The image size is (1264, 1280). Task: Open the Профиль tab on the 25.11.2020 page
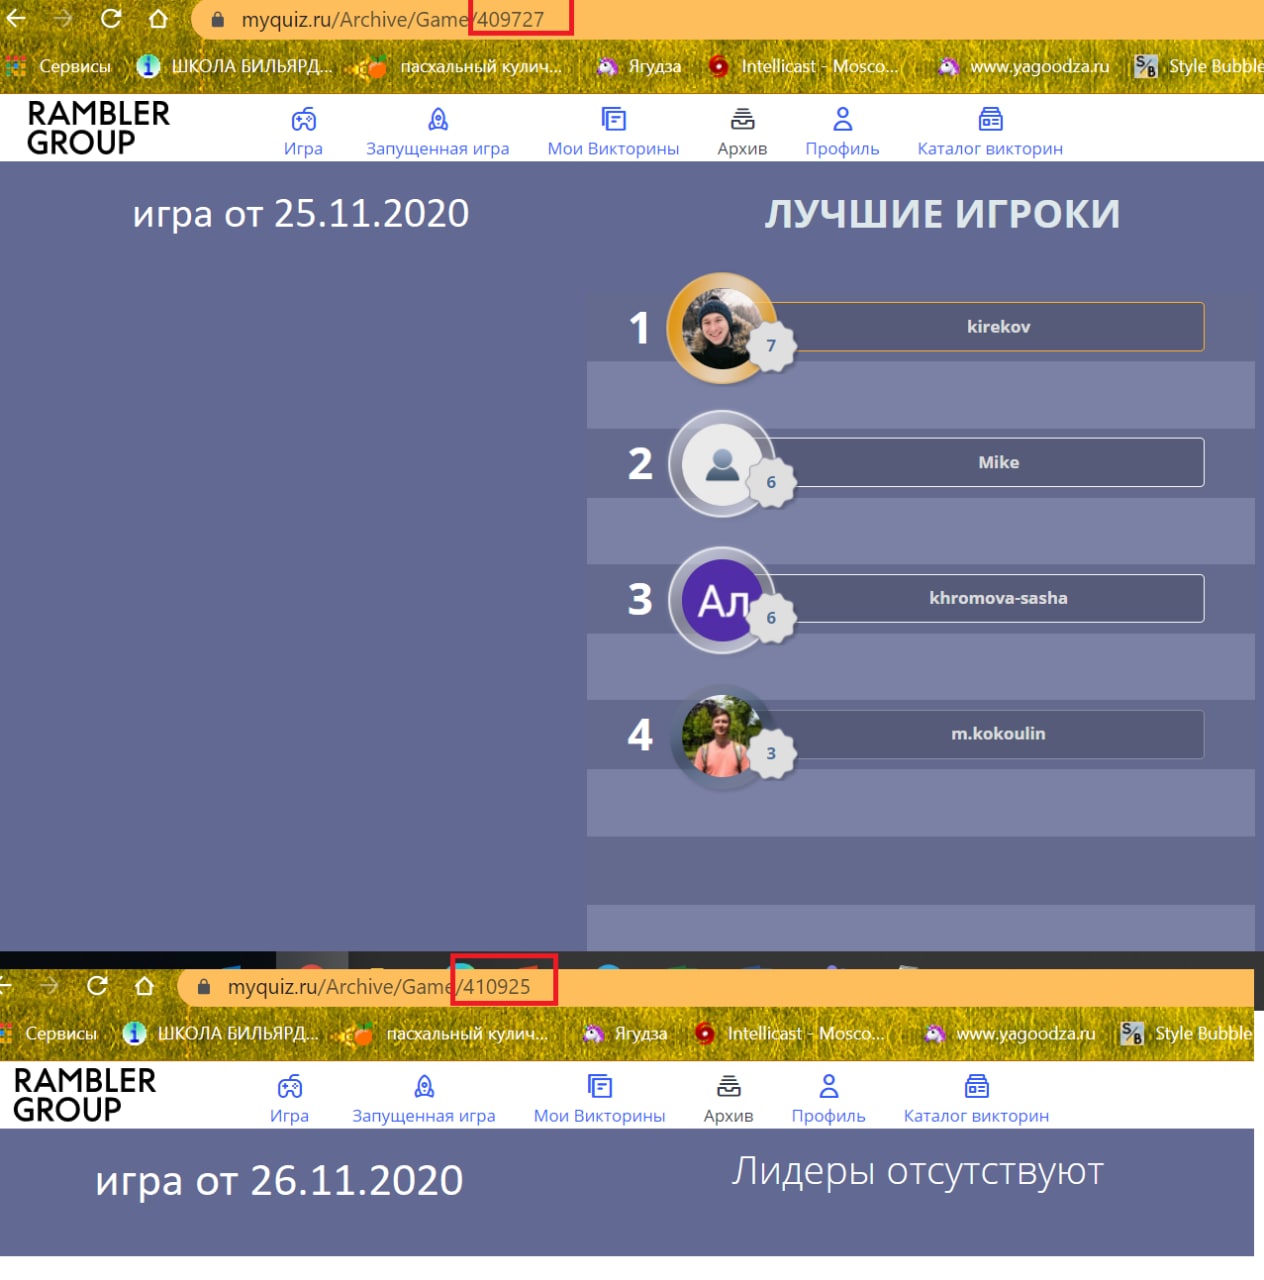[842, 133]
